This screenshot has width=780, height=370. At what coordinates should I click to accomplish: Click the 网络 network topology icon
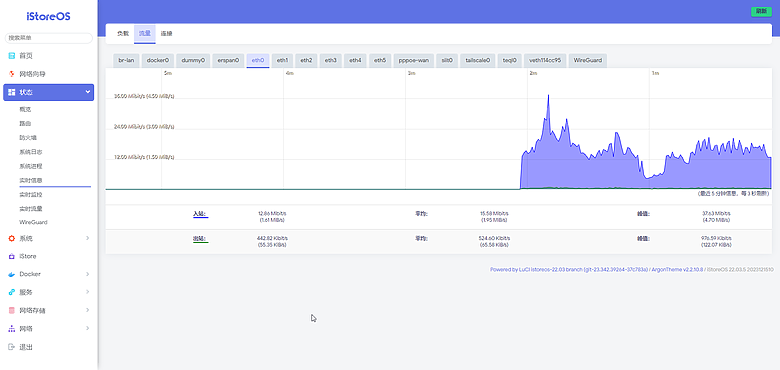[12, 329]
